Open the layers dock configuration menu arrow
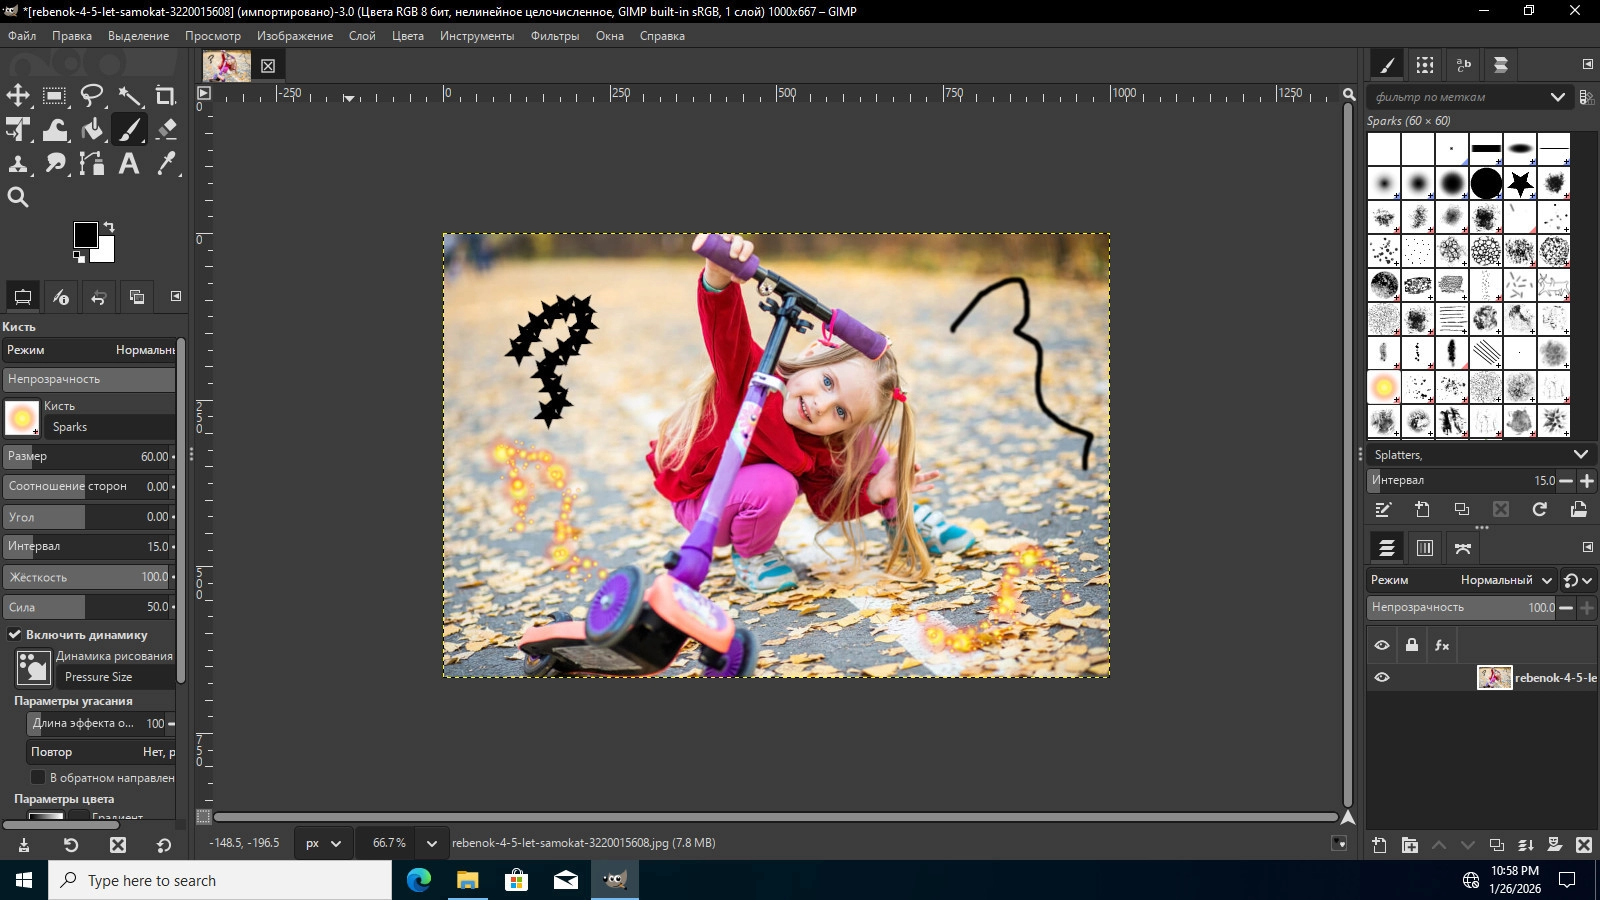Screen dimensions: 1600x900 1587,548
